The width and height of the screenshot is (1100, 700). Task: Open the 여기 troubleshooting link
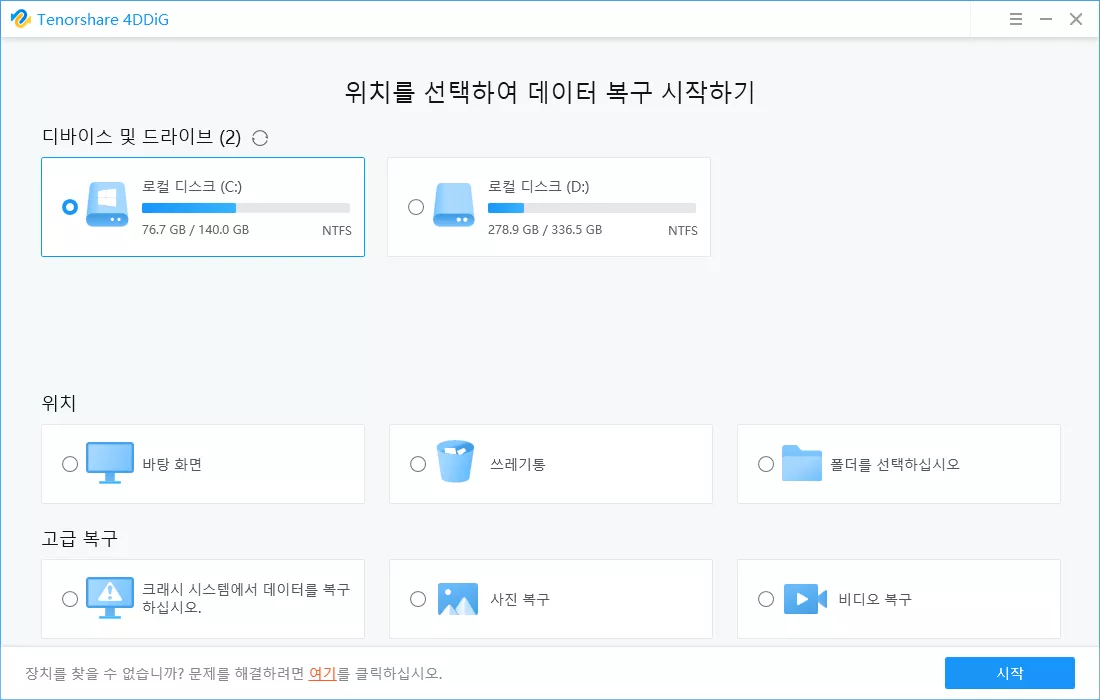click(x=323, y=673)
